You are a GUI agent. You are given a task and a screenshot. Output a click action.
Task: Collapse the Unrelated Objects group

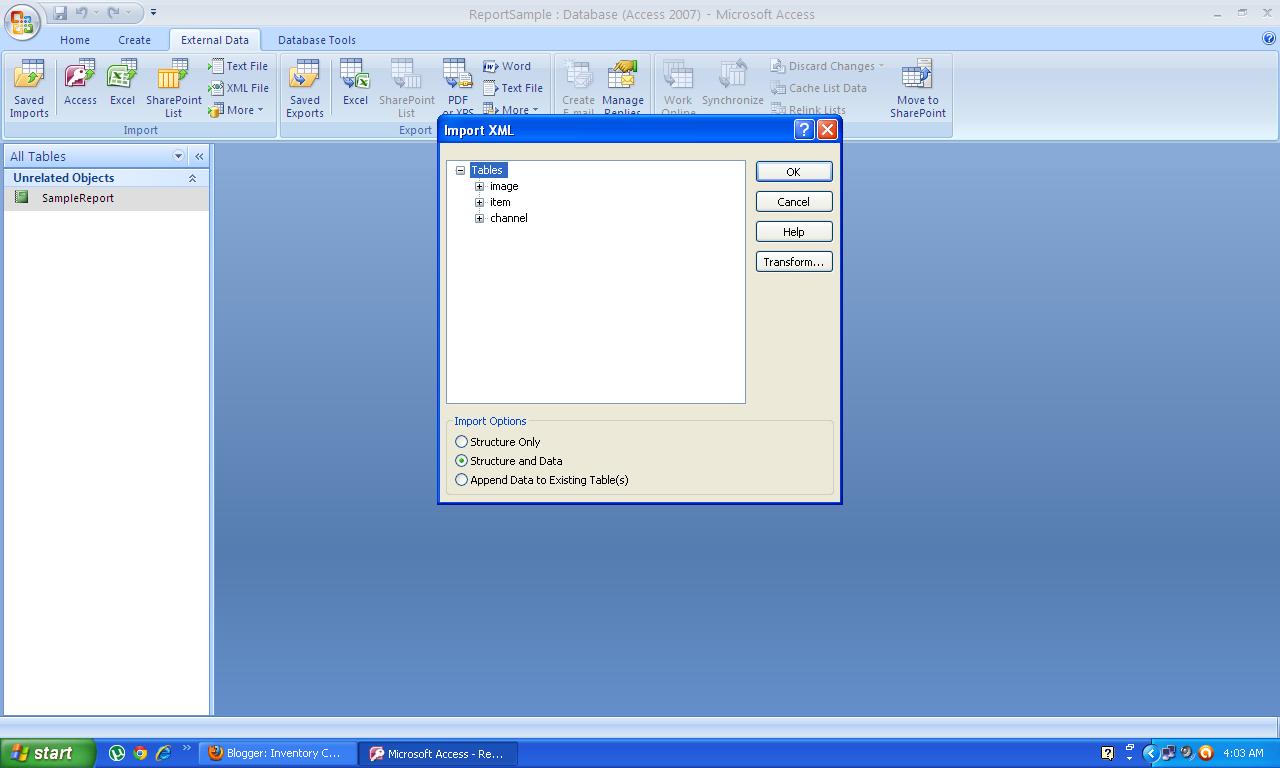192,178
